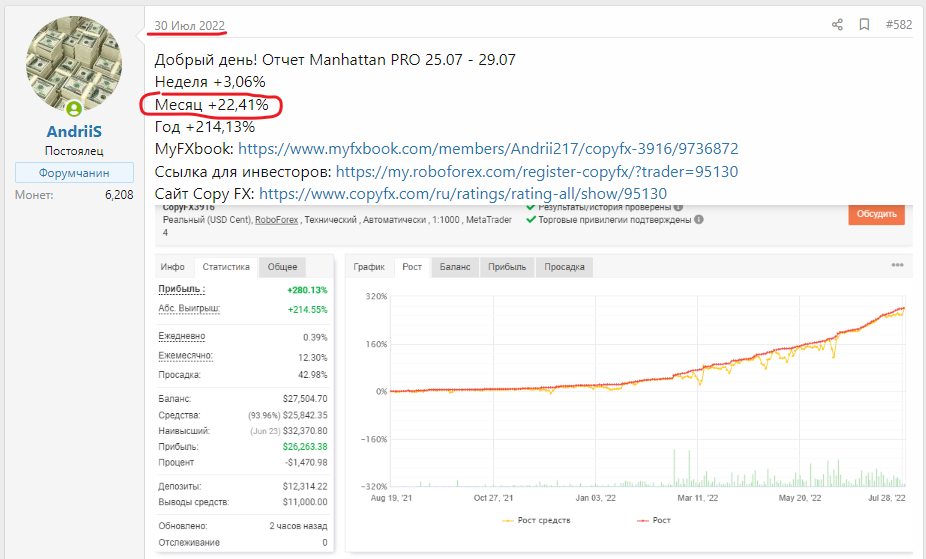Click the share icon on post #582
The height and width of the screenshot is (559, 926).
(x=837, y=25)
